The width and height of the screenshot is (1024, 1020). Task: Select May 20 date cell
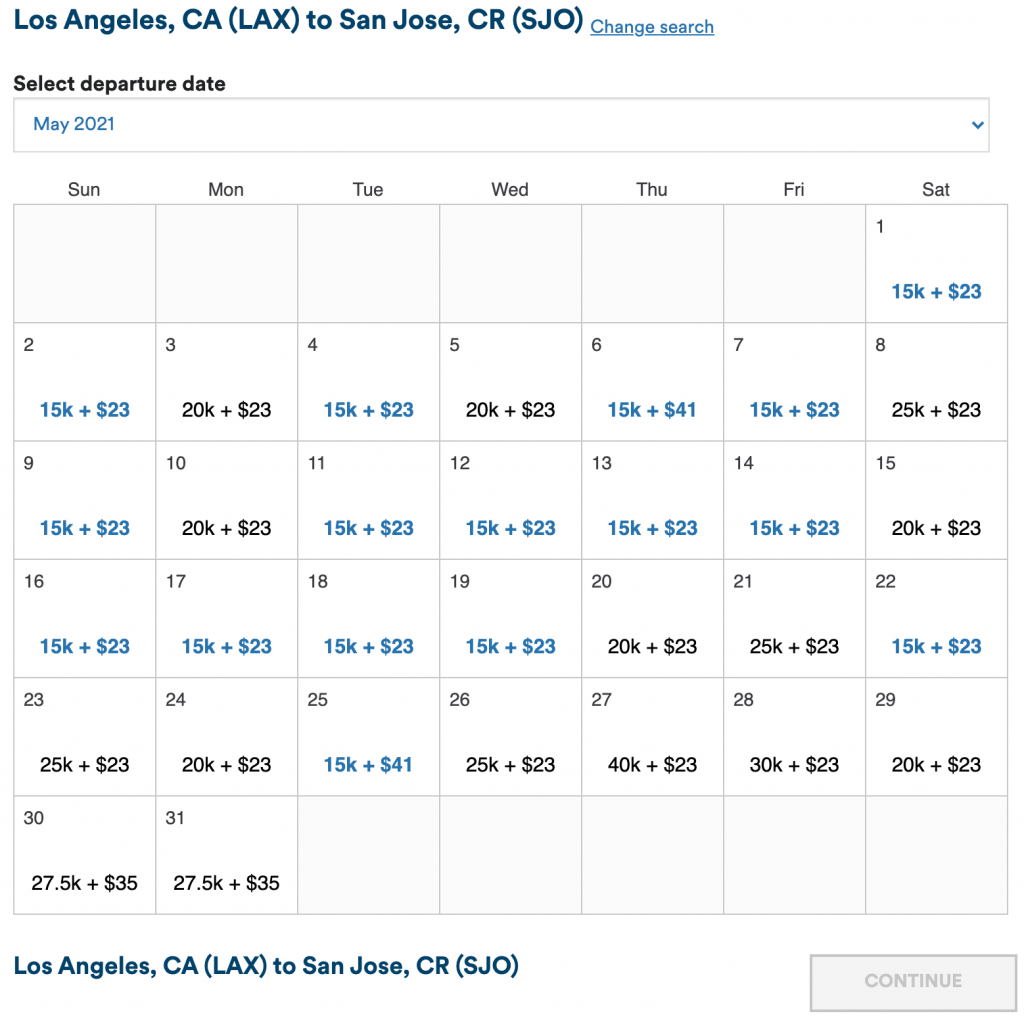(x=652, y=618)
